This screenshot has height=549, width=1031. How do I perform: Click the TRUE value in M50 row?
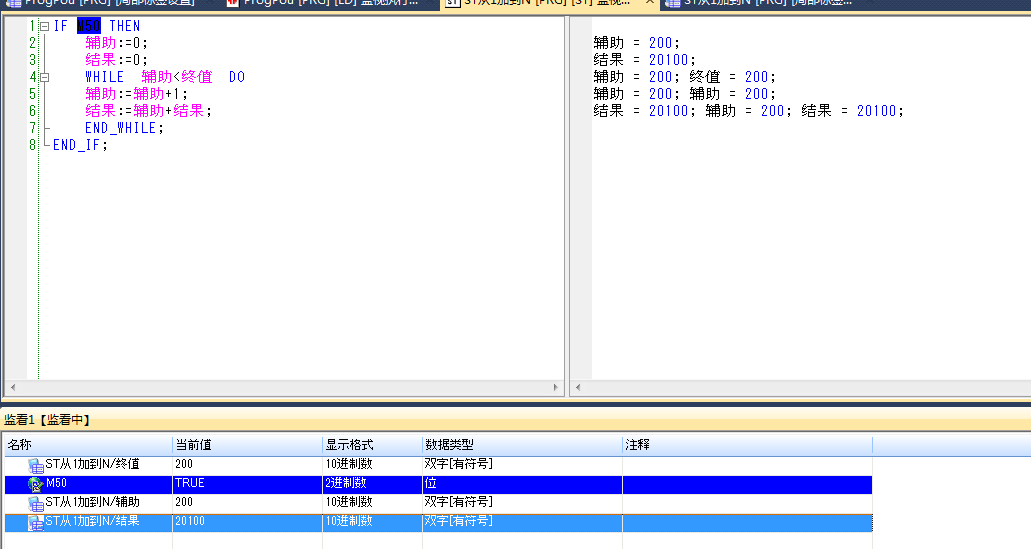click(190, 484)
